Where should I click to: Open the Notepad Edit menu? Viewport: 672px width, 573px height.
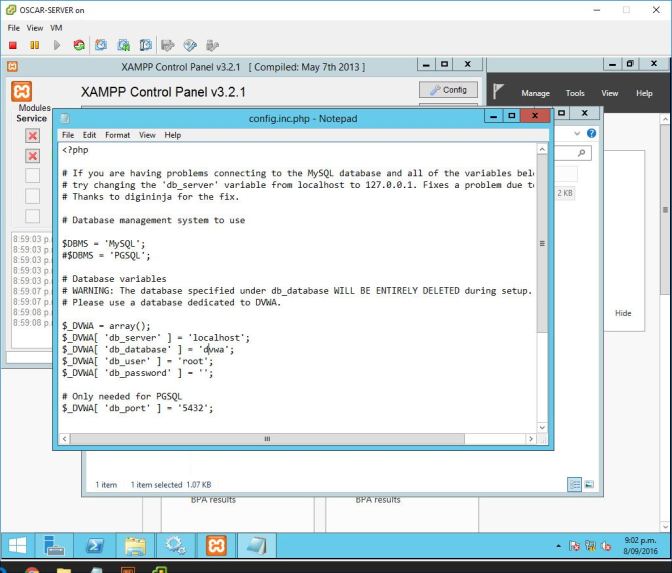click(x=89, y=135)
